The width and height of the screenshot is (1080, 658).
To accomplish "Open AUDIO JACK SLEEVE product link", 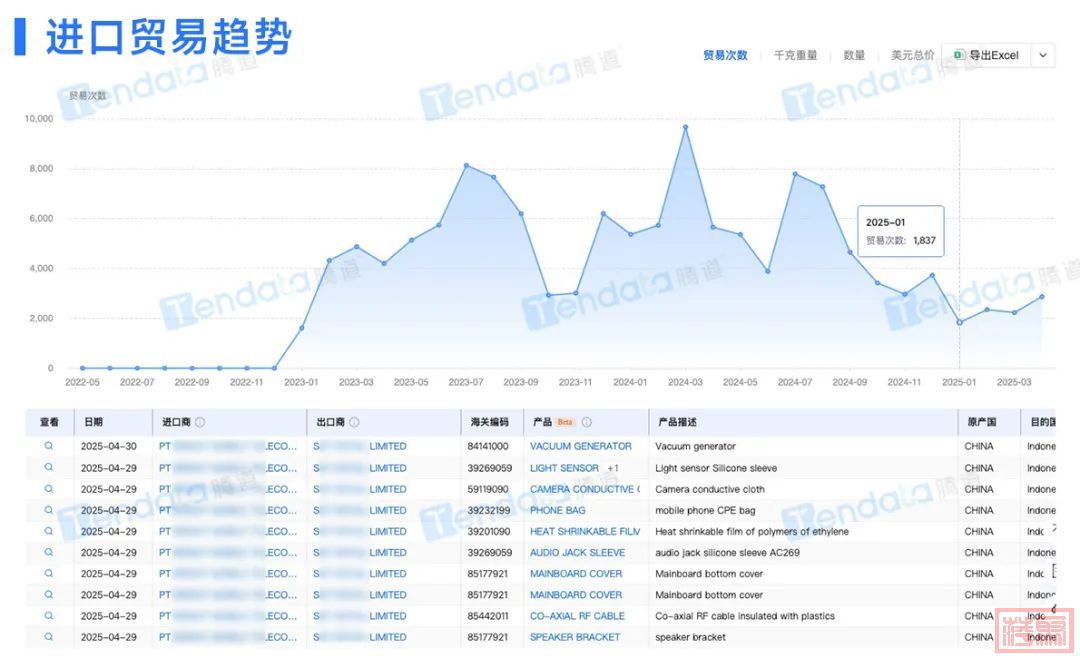I will [577, 553].
